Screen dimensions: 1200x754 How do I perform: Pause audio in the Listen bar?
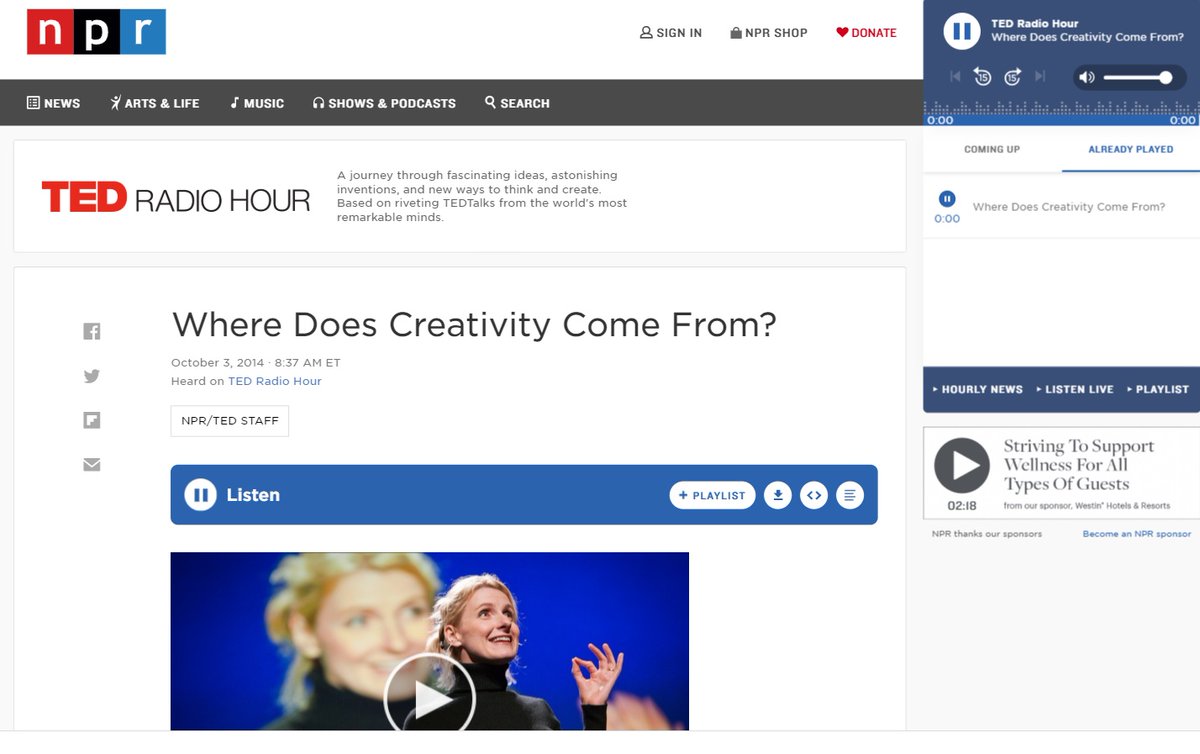[x=200, y=495]
